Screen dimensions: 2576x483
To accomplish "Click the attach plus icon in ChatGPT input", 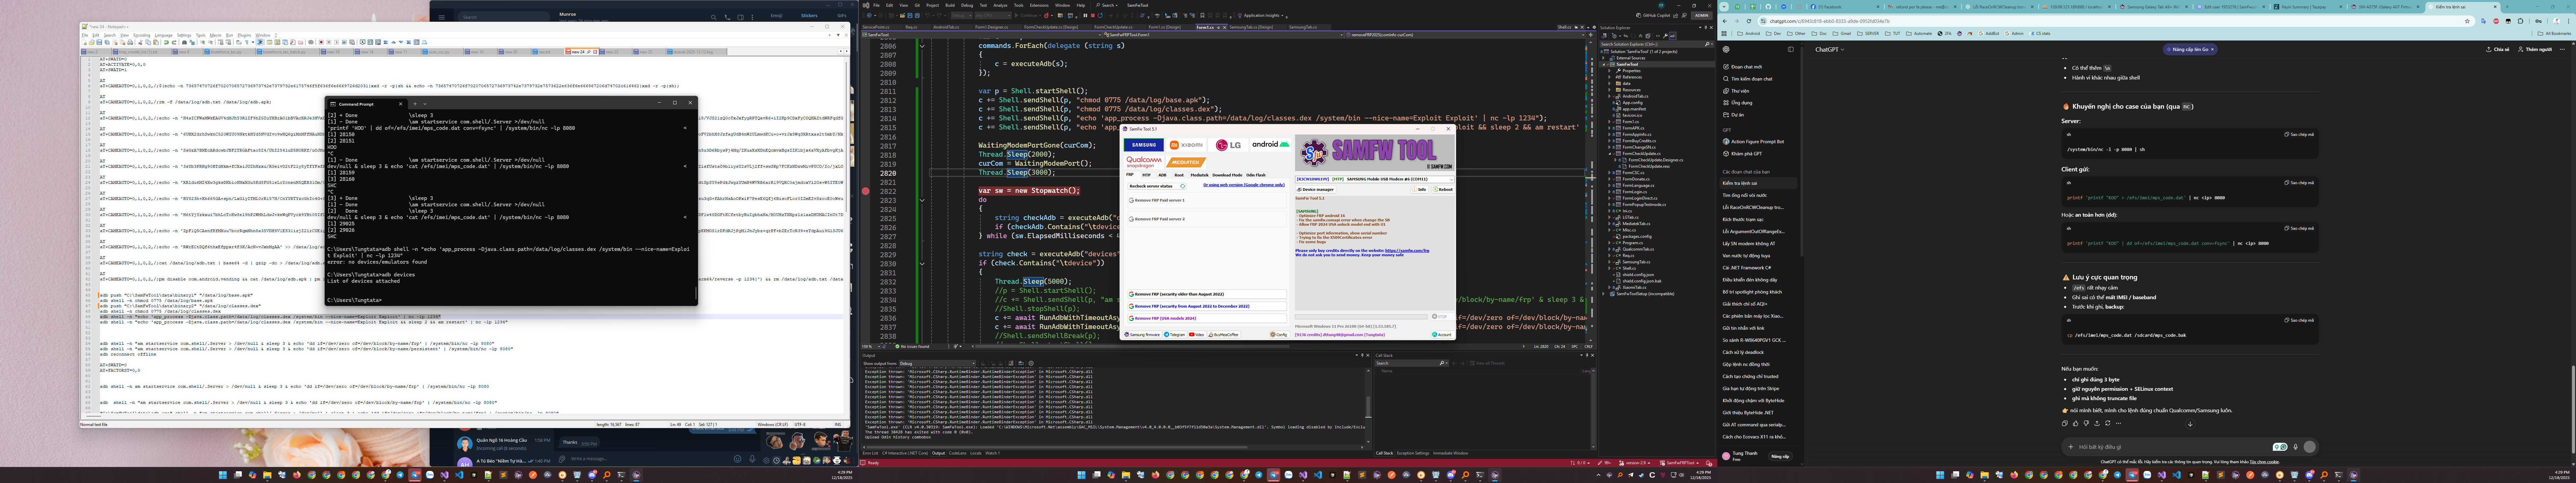I will point(2071,447).
